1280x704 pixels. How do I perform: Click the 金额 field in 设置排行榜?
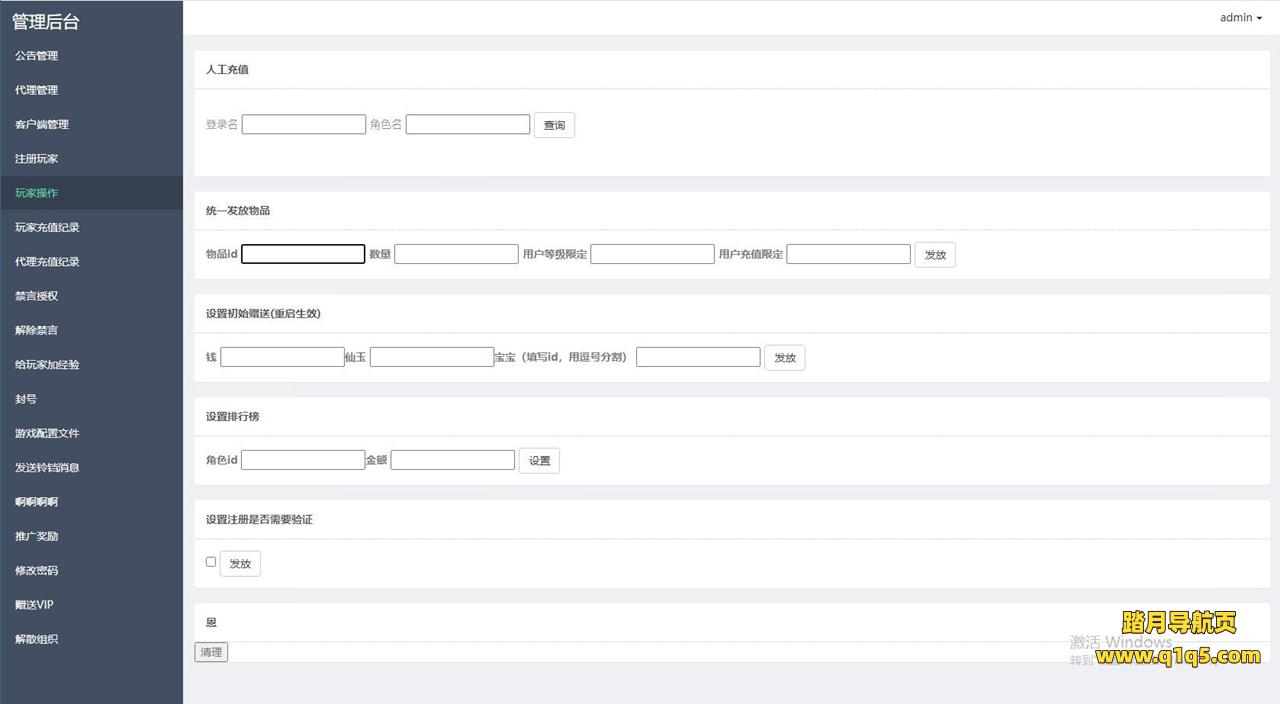coord(453,460)
